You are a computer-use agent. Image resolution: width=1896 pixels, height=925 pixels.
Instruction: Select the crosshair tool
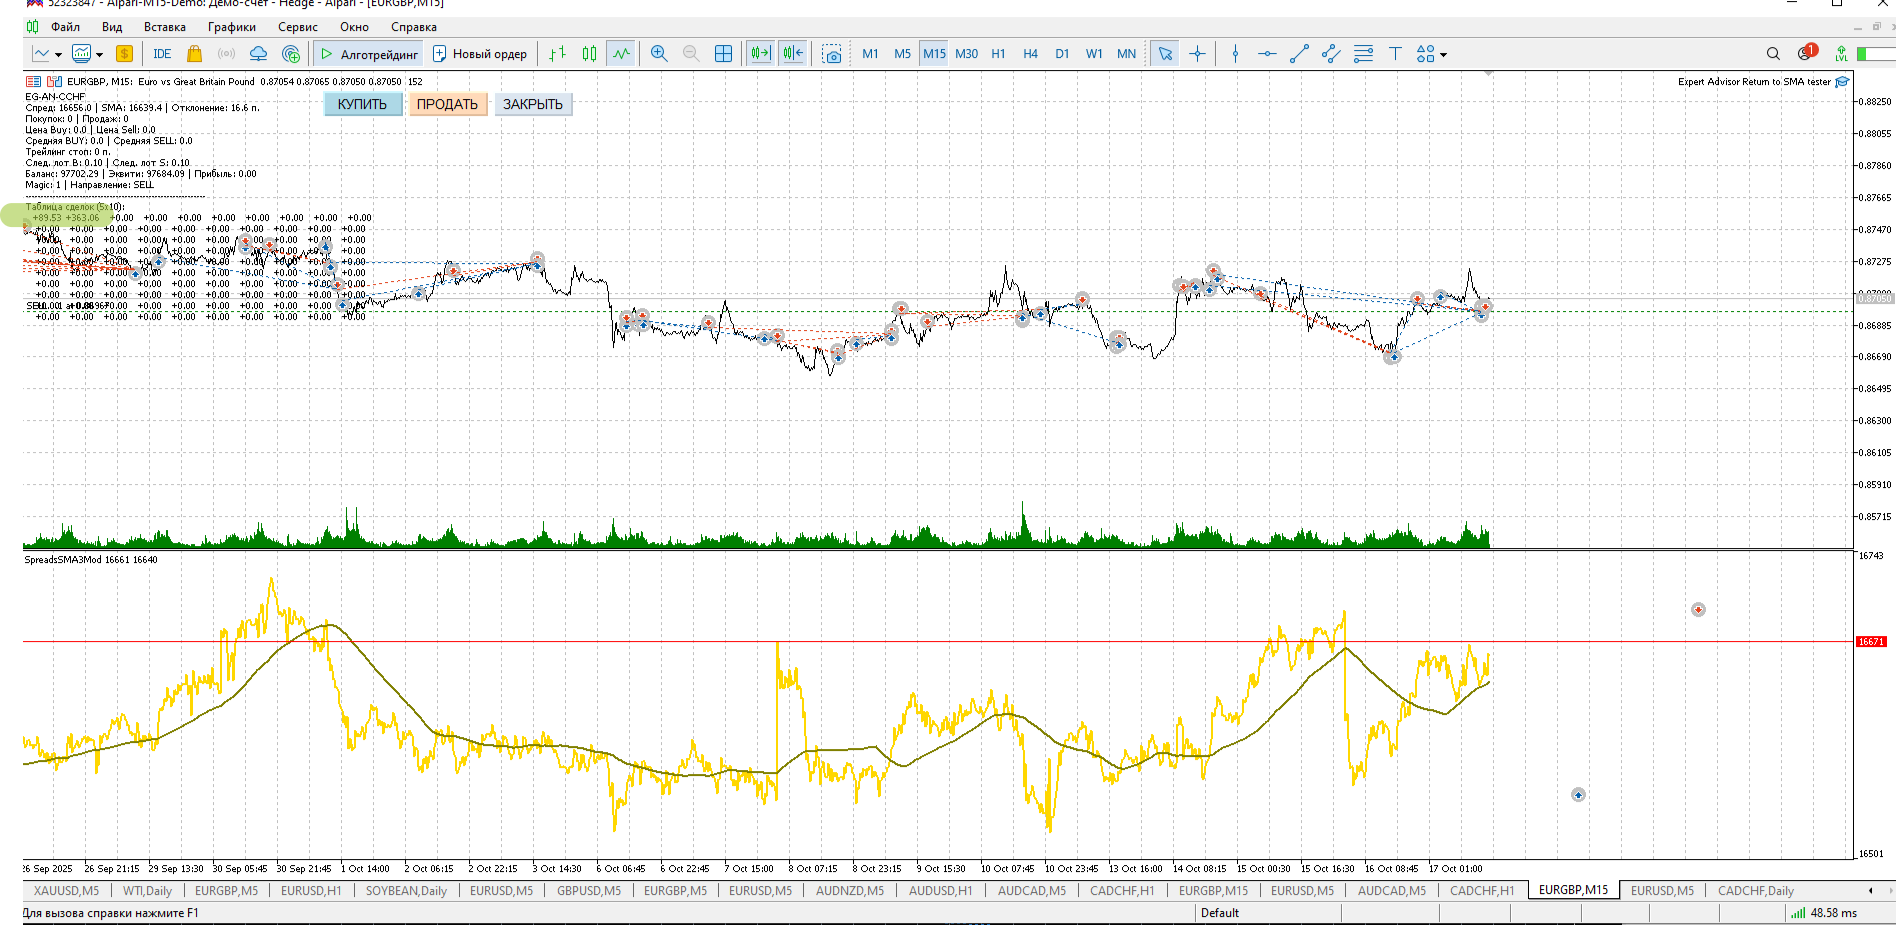[x=1197, y=54]
